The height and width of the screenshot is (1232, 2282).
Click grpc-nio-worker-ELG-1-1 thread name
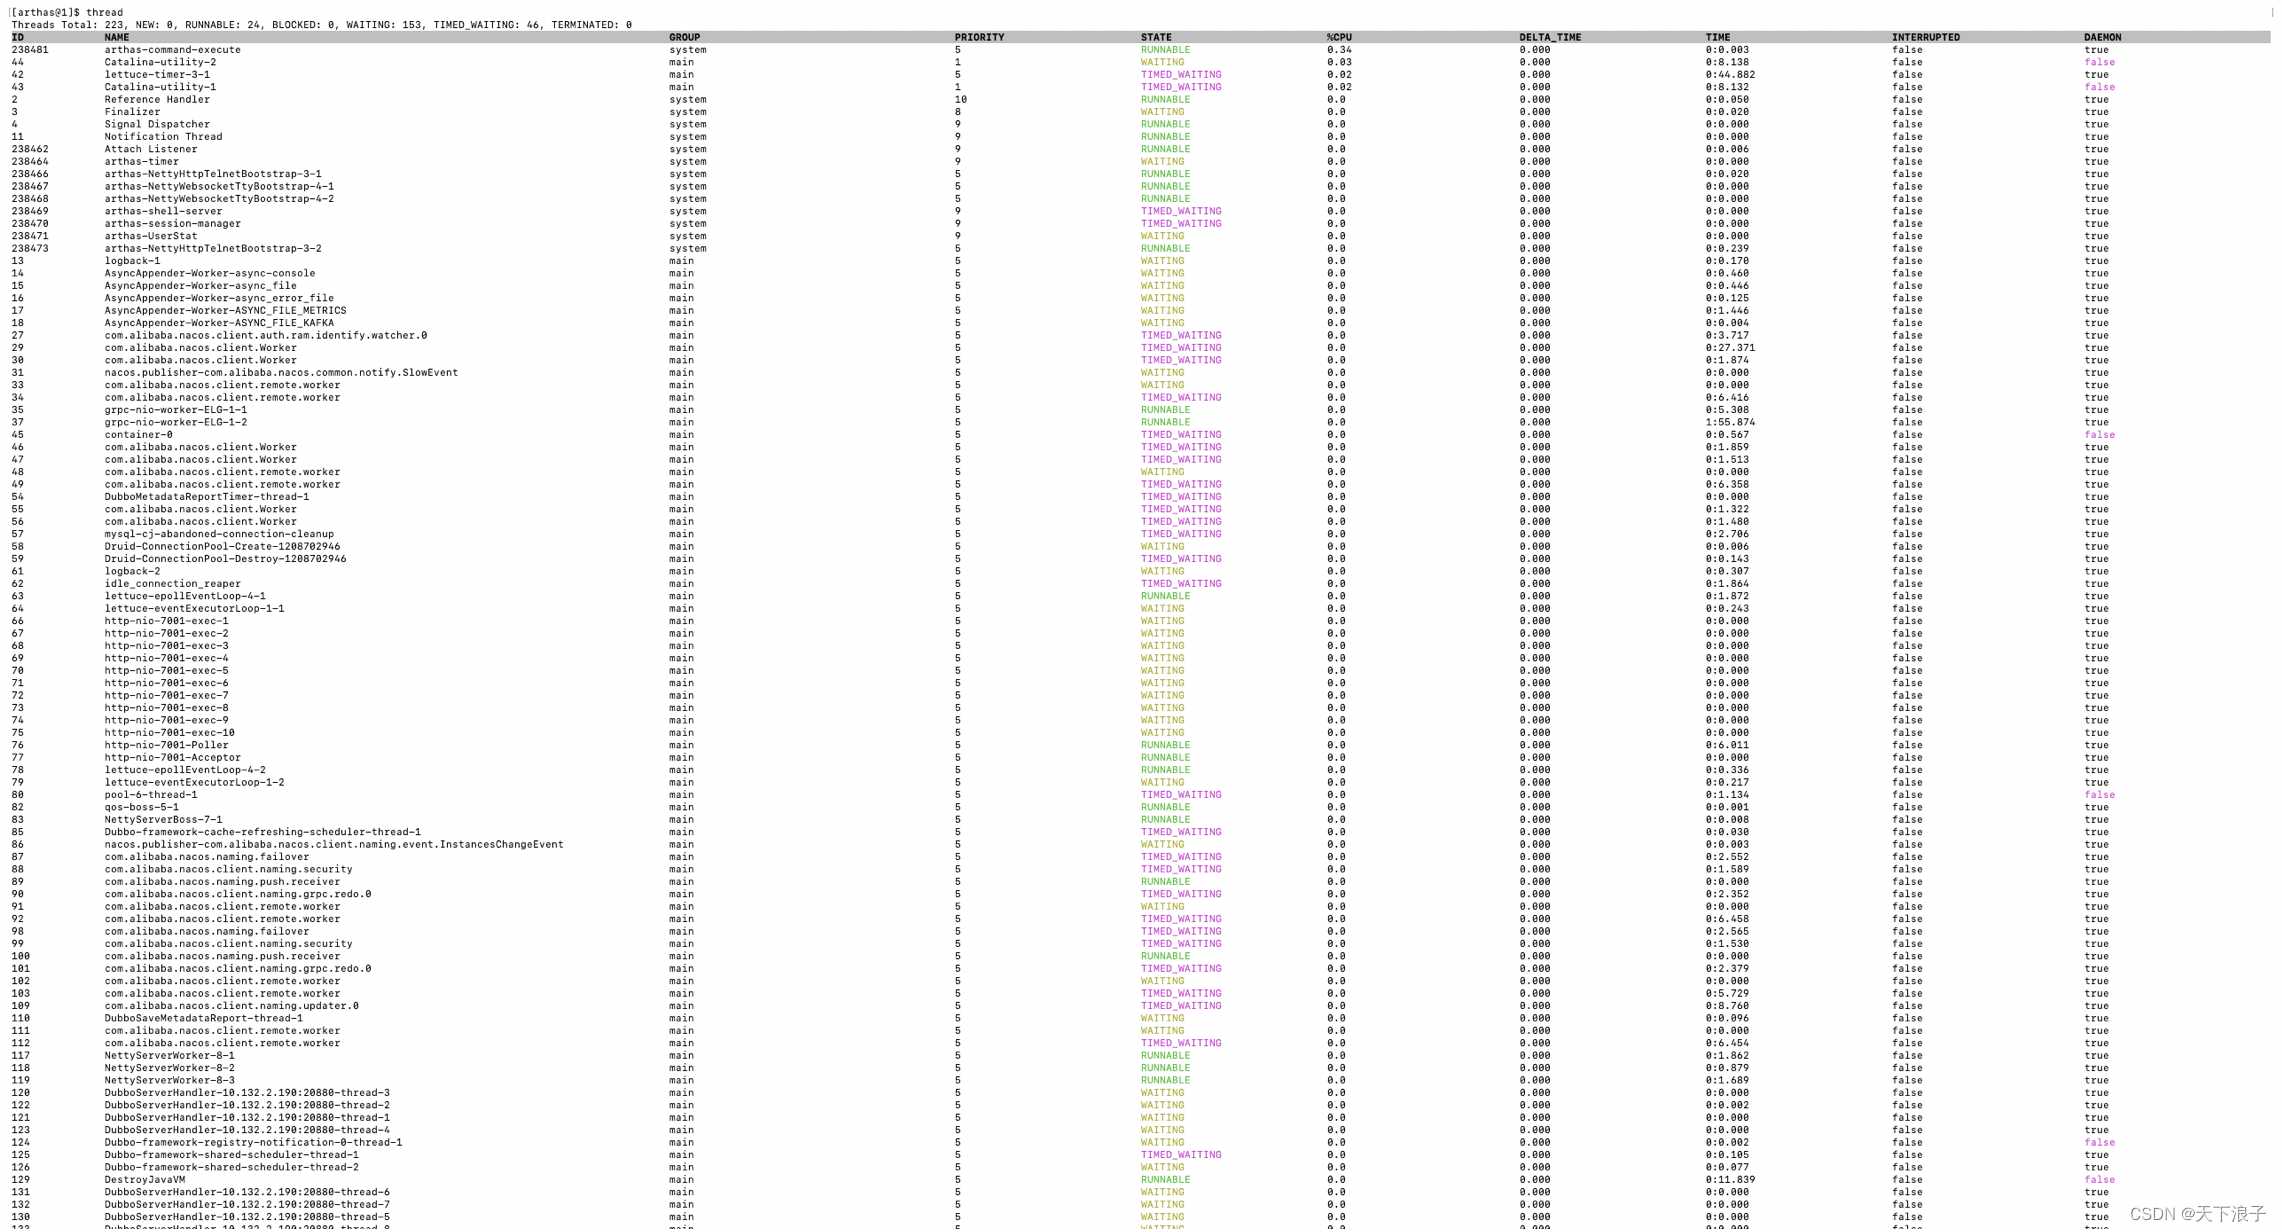point(176,410)
